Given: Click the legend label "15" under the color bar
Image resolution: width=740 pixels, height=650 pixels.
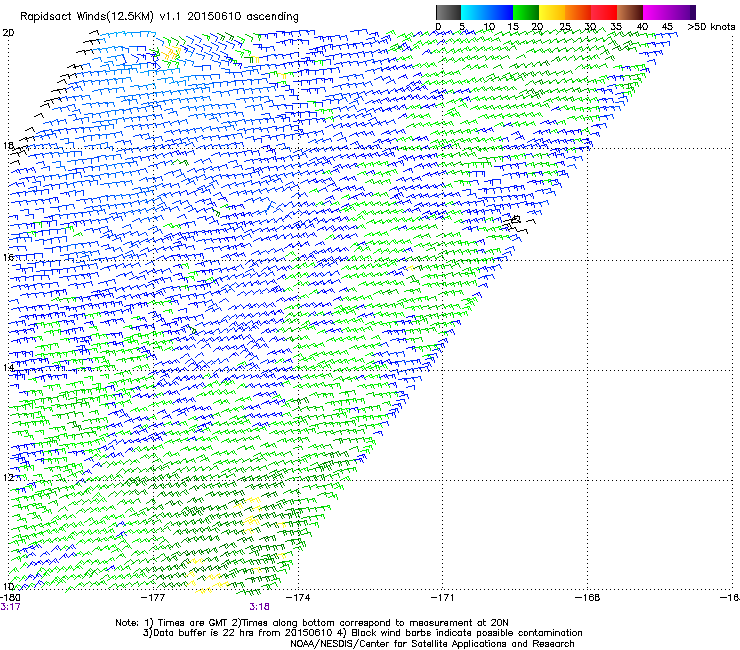Looking at the screenshot, I should pos(513,26).
